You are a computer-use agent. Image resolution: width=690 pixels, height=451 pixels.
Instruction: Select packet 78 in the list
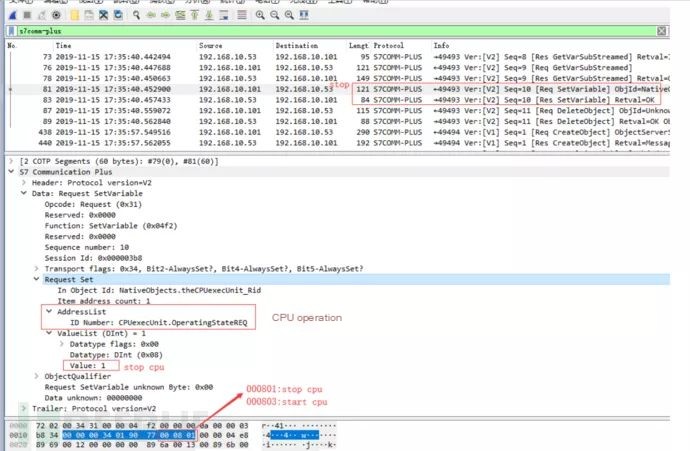pos(338,78)
